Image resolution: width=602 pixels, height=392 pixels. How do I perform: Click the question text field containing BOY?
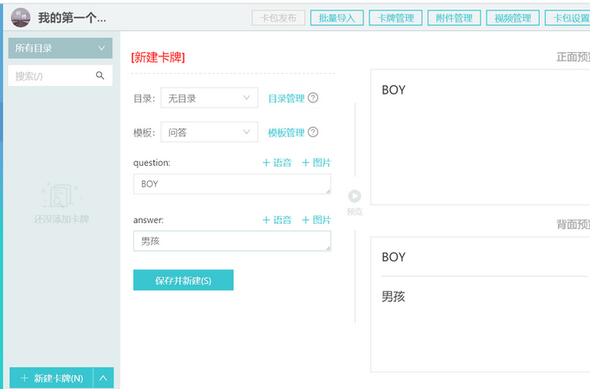[232, 184]
